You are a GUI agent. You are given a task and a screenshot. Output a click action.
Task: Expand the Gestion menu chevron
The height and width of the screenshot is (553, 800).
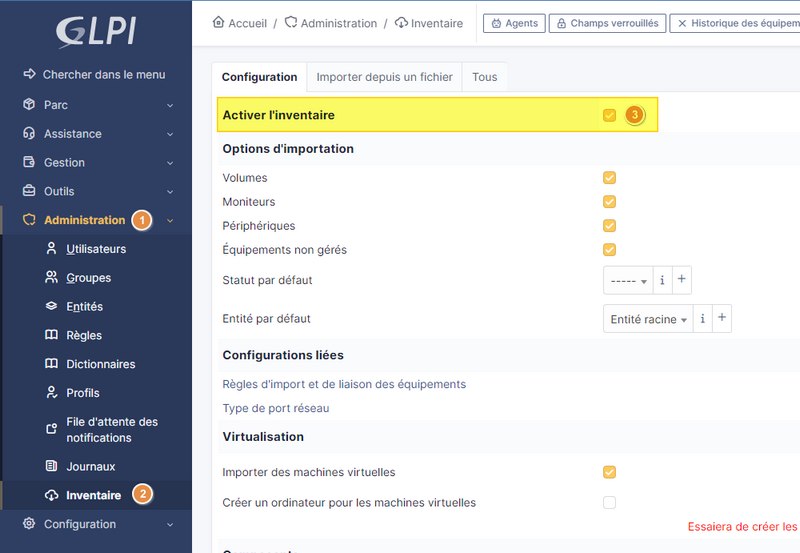click(170, 163)
